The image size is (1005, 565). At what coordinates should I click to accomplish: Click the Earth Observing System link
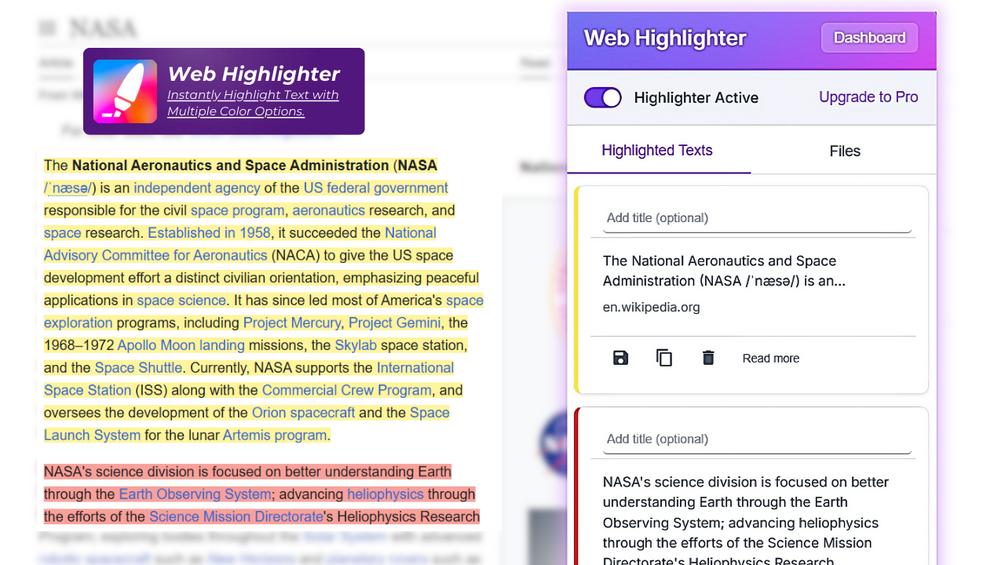[x=195, y=495]
